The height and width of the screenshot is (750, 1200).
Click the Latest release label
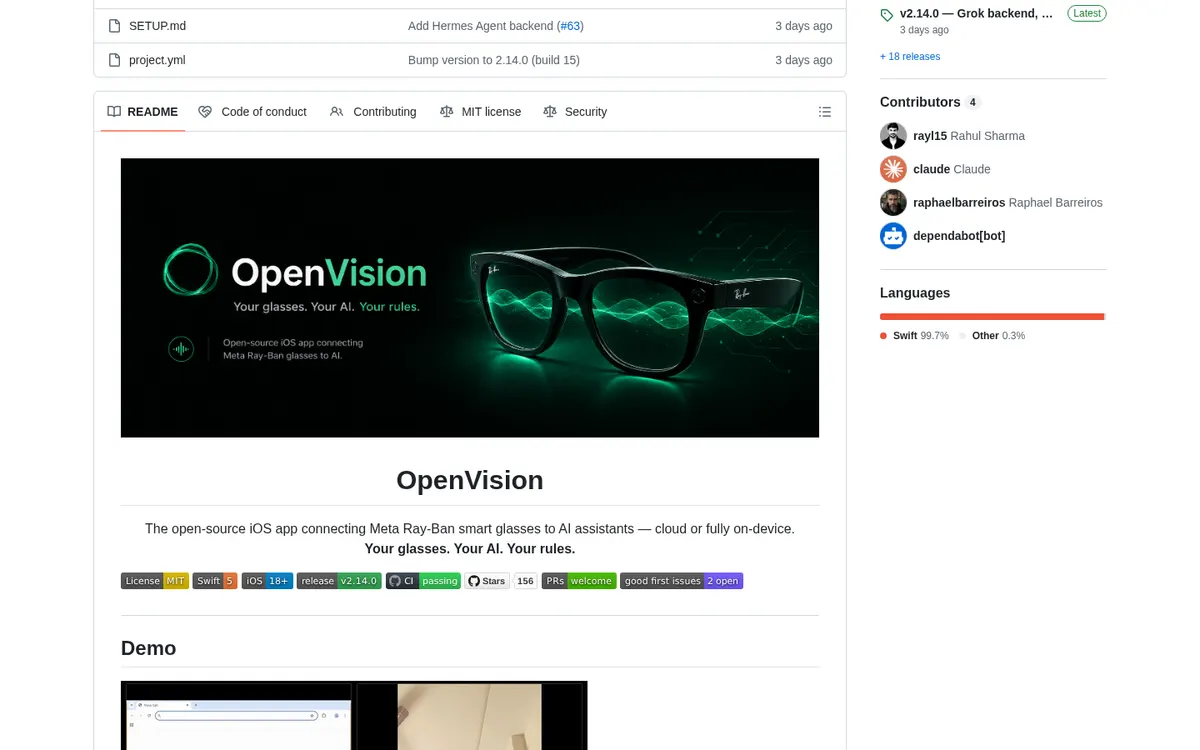1087,13
